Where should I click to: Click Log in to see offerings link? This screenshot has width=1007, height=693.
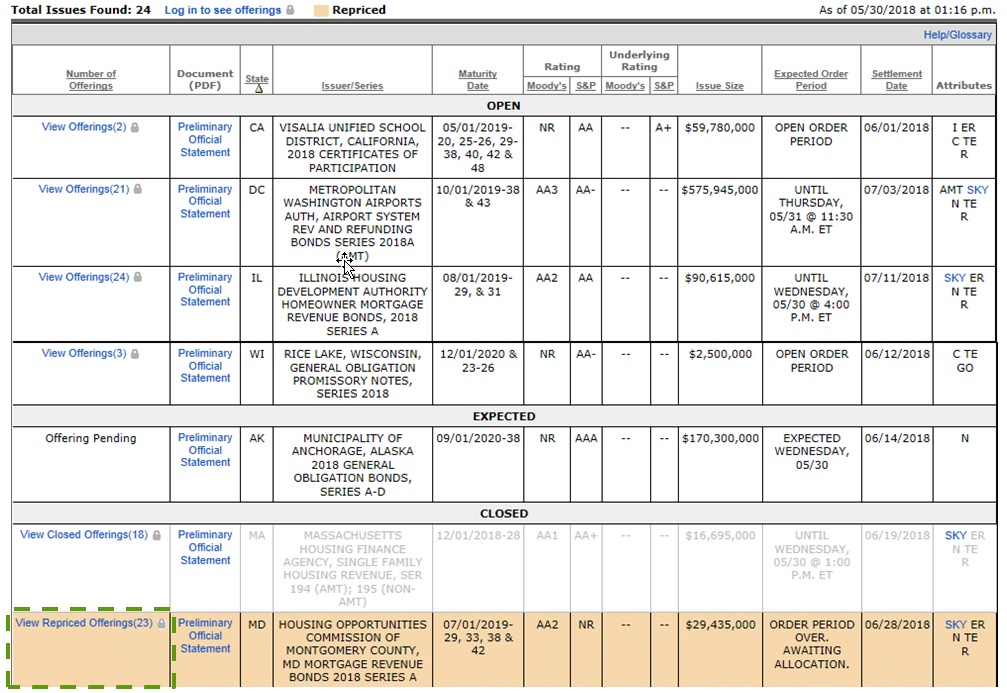coord(222,10)
